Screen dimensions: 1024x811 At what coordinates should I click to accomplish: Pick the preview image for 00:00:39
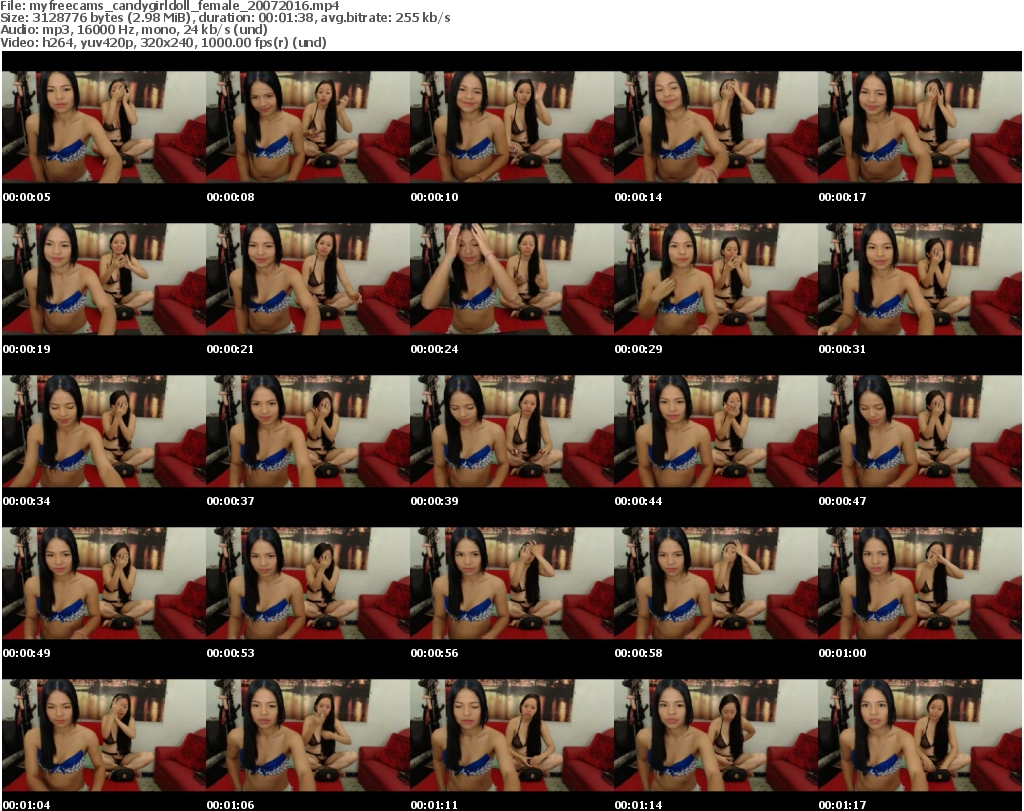coord(512,431)
